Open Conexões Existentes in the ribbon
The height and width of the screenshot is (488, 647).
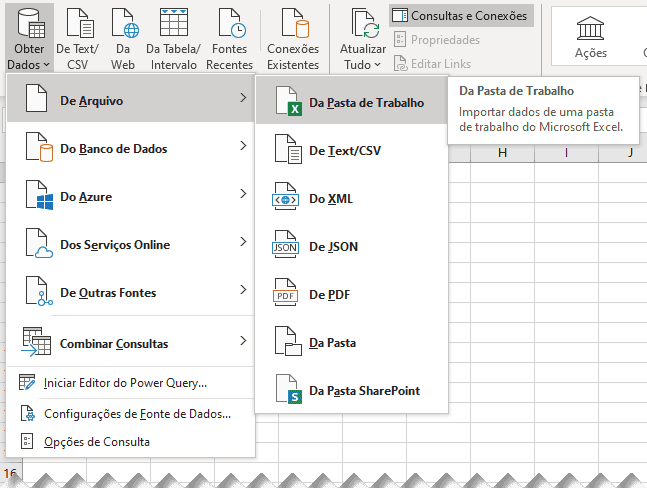[293, 38]
